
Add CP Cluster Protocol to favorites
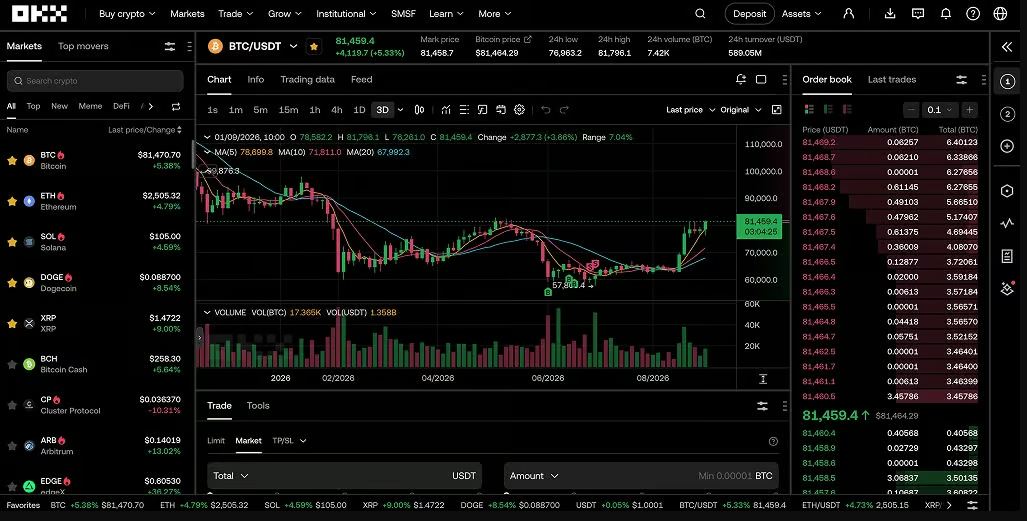12,405
